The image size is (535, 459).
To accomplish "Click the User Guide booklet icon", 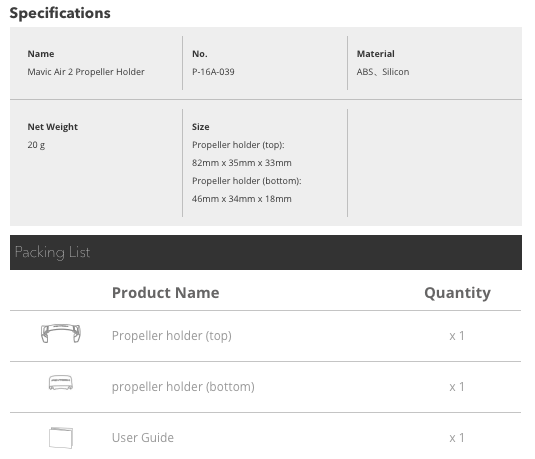I will (x=61, y=438).
